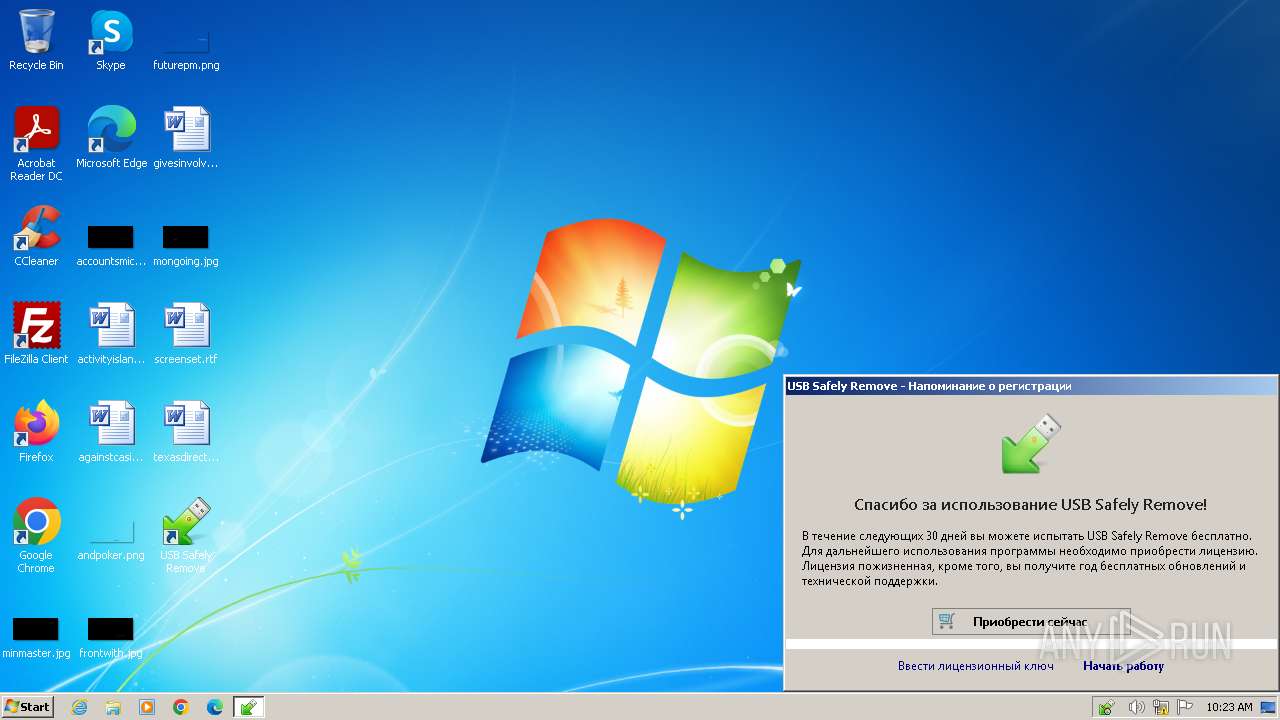Select the frontwith.jpg file
The width and height of the screenshot is (1280, 720).
(x=111, y=638)
